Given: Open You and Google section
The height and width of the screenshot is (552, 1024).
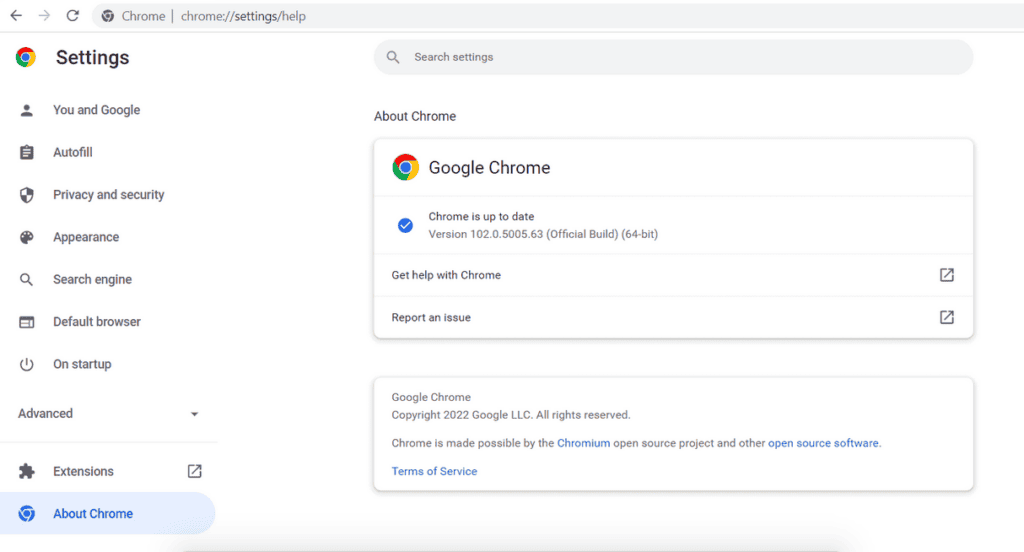Looking at the screenshot, I should point(97,110).
